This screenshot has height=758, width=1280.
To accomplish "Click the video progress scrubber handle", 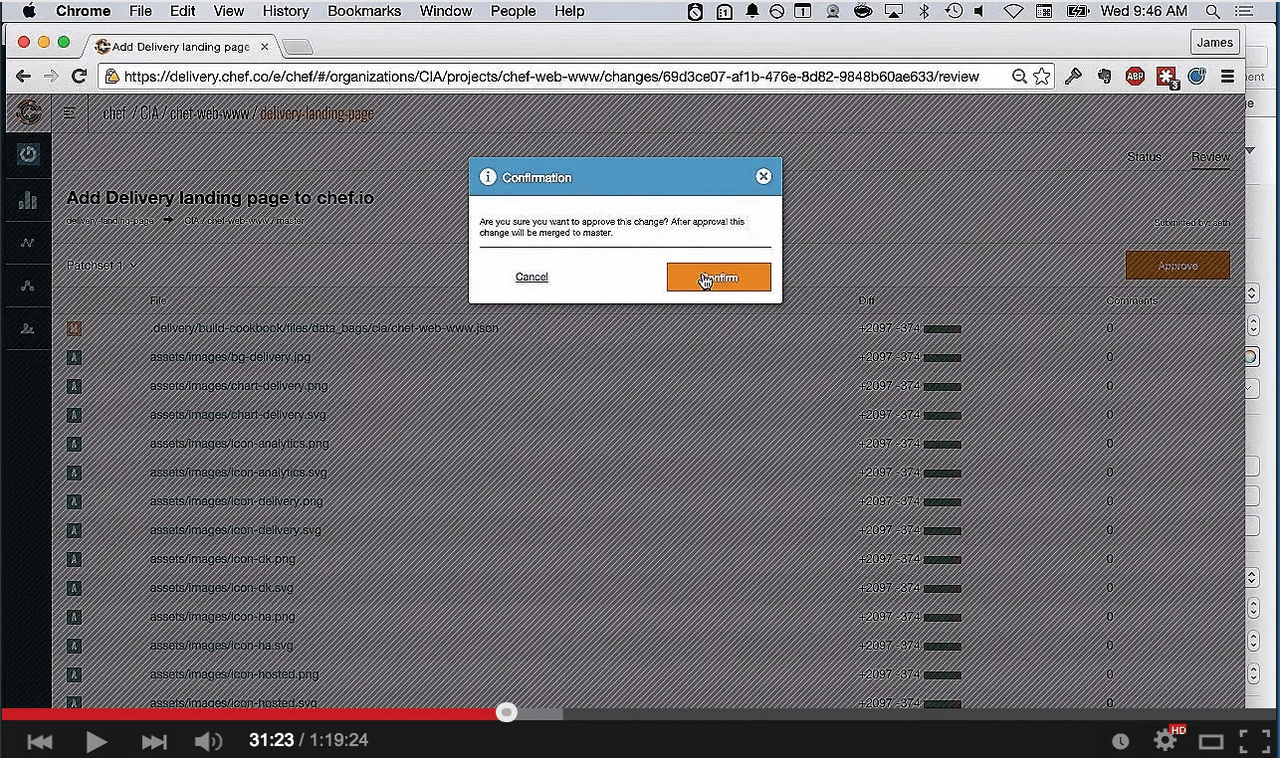I will coord(507,713).
